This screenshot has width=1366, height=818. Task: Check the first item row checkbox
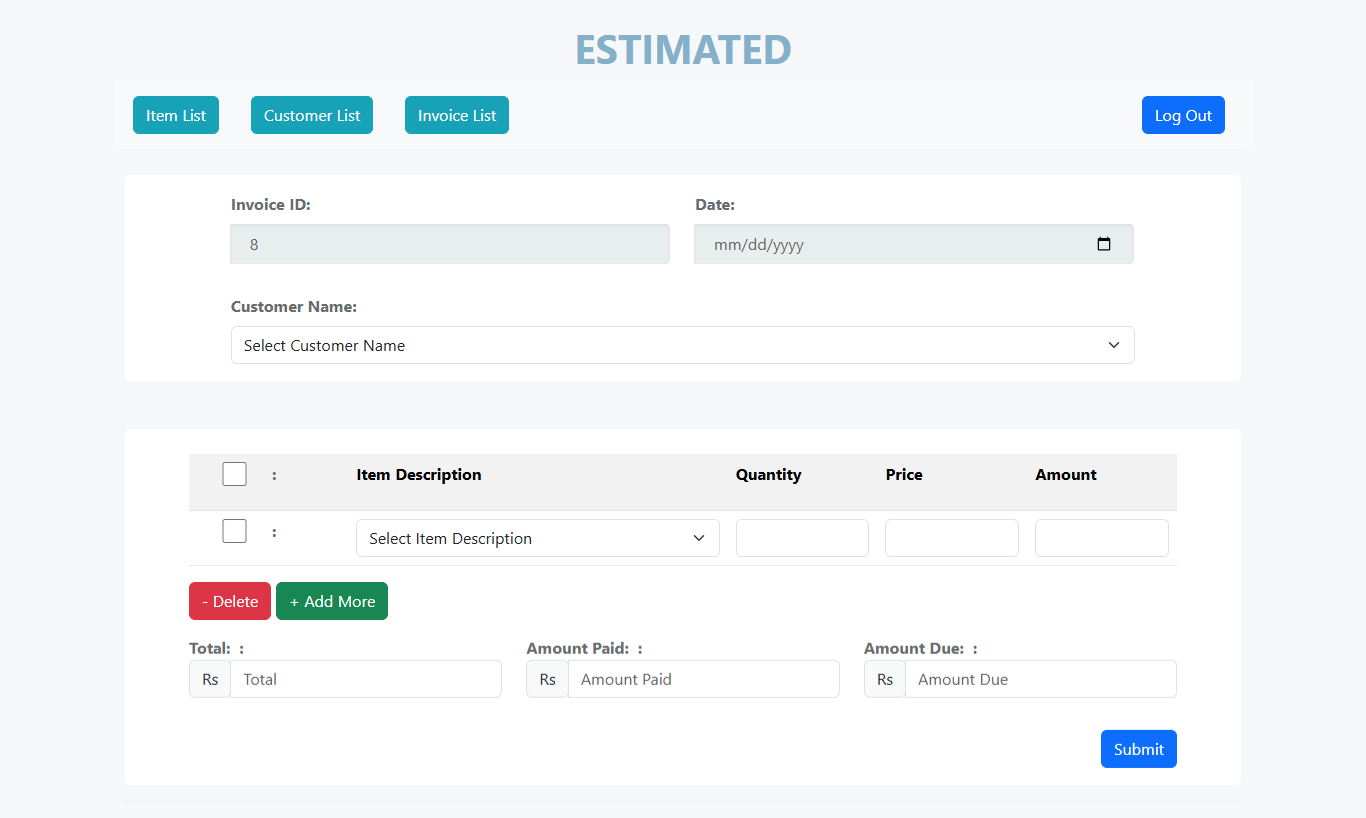[234, 531]
